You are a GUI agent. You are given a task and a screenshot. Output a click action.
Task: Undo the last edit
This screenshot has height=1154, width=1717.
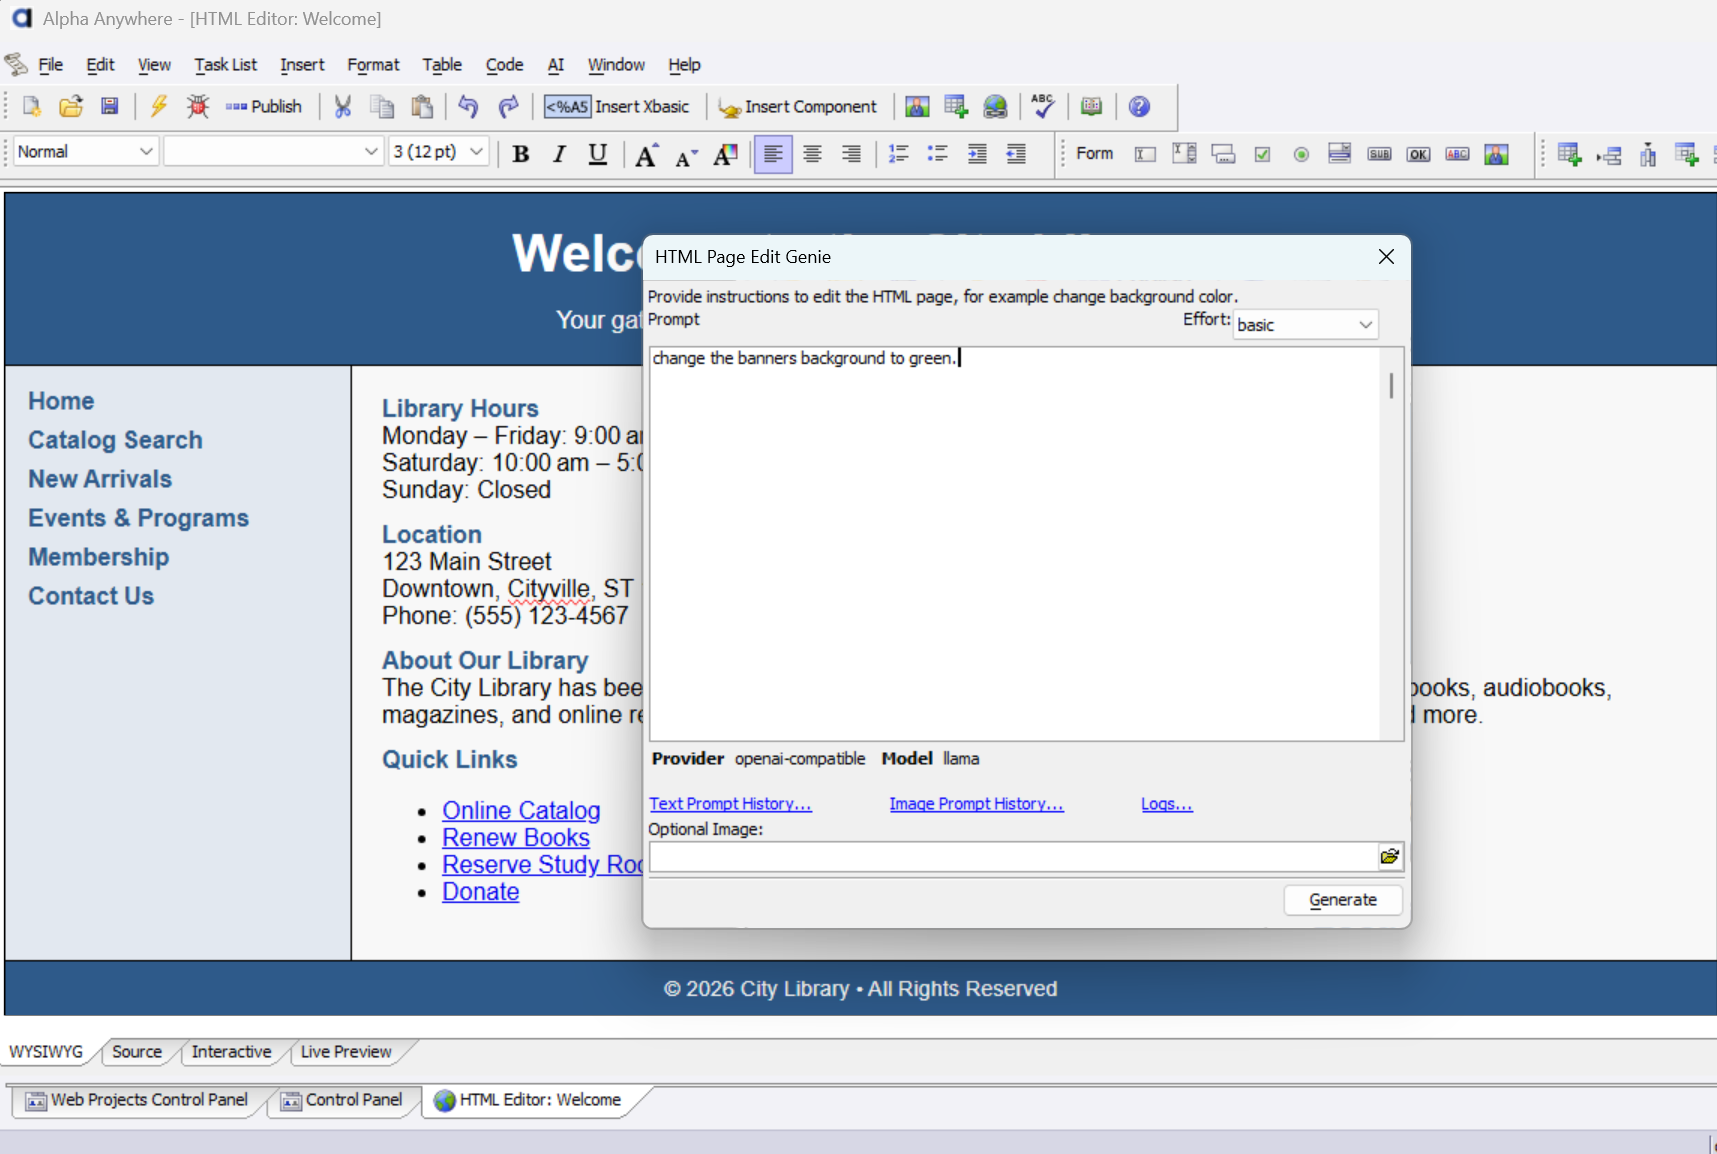point(468,107)
